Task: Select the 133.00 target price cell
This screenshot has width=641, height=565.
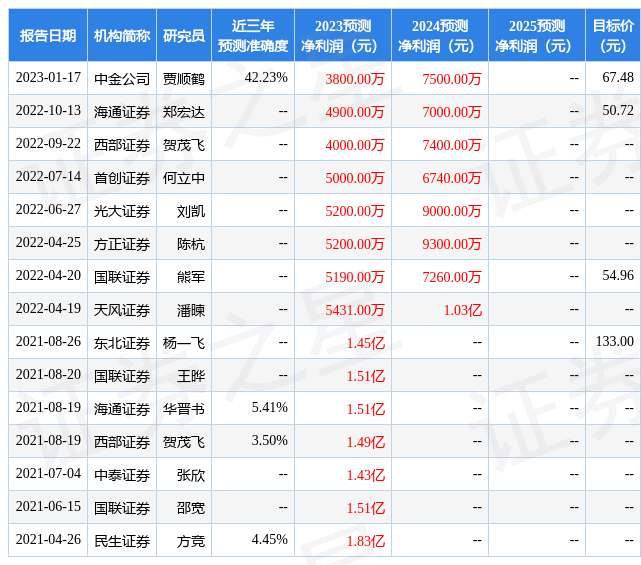Action: coord(616,342)
